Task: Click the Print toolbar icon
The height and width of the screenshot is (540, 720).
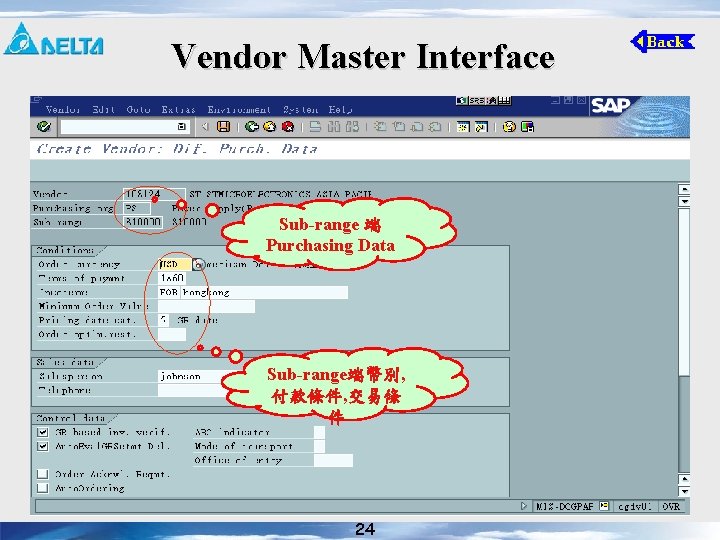Action: coord(315,127)
